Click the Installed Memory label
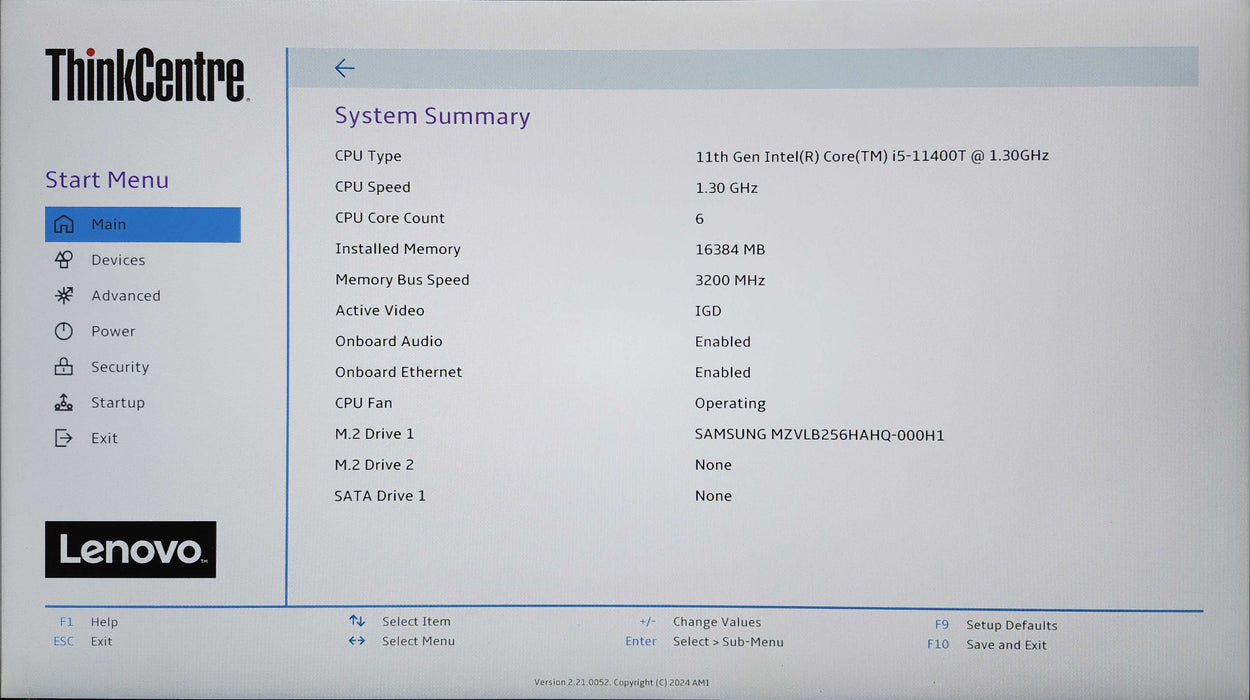 [x=398, y=249]
